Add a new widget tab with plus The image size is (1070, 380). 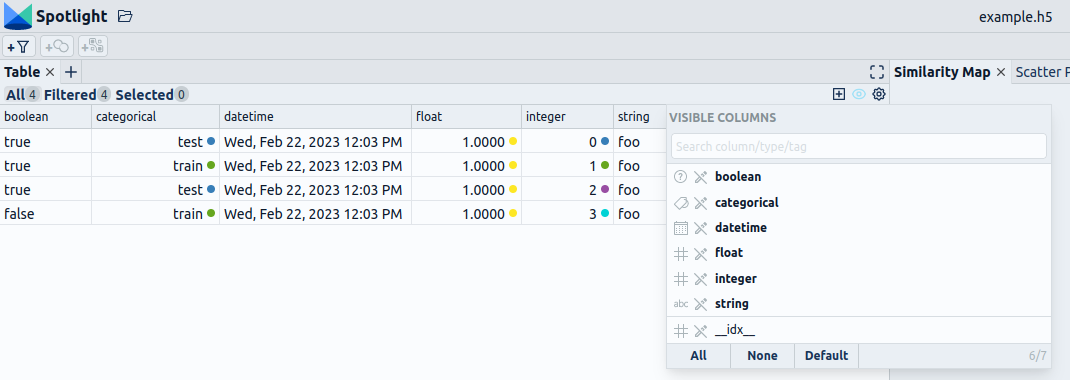(x=71, y=72)
